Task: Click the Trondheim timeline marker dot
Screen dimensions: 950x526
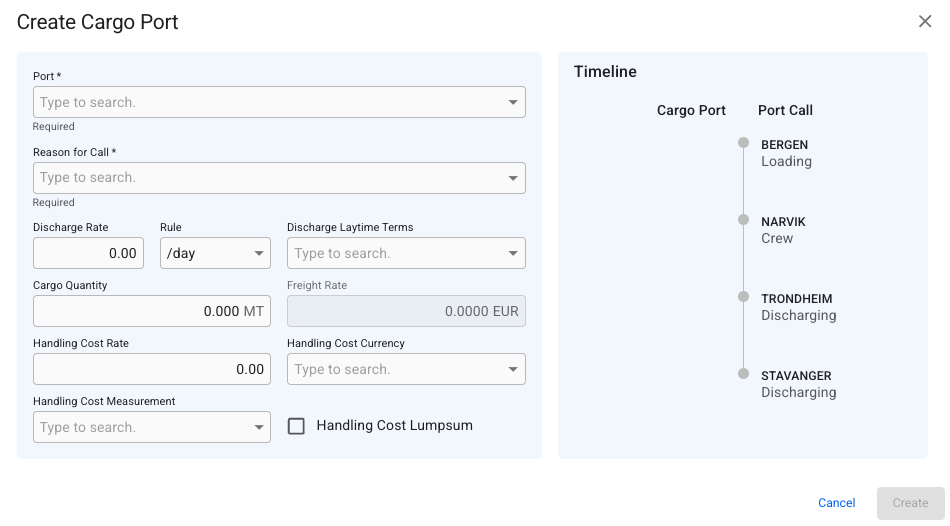Action: point(743,297)
